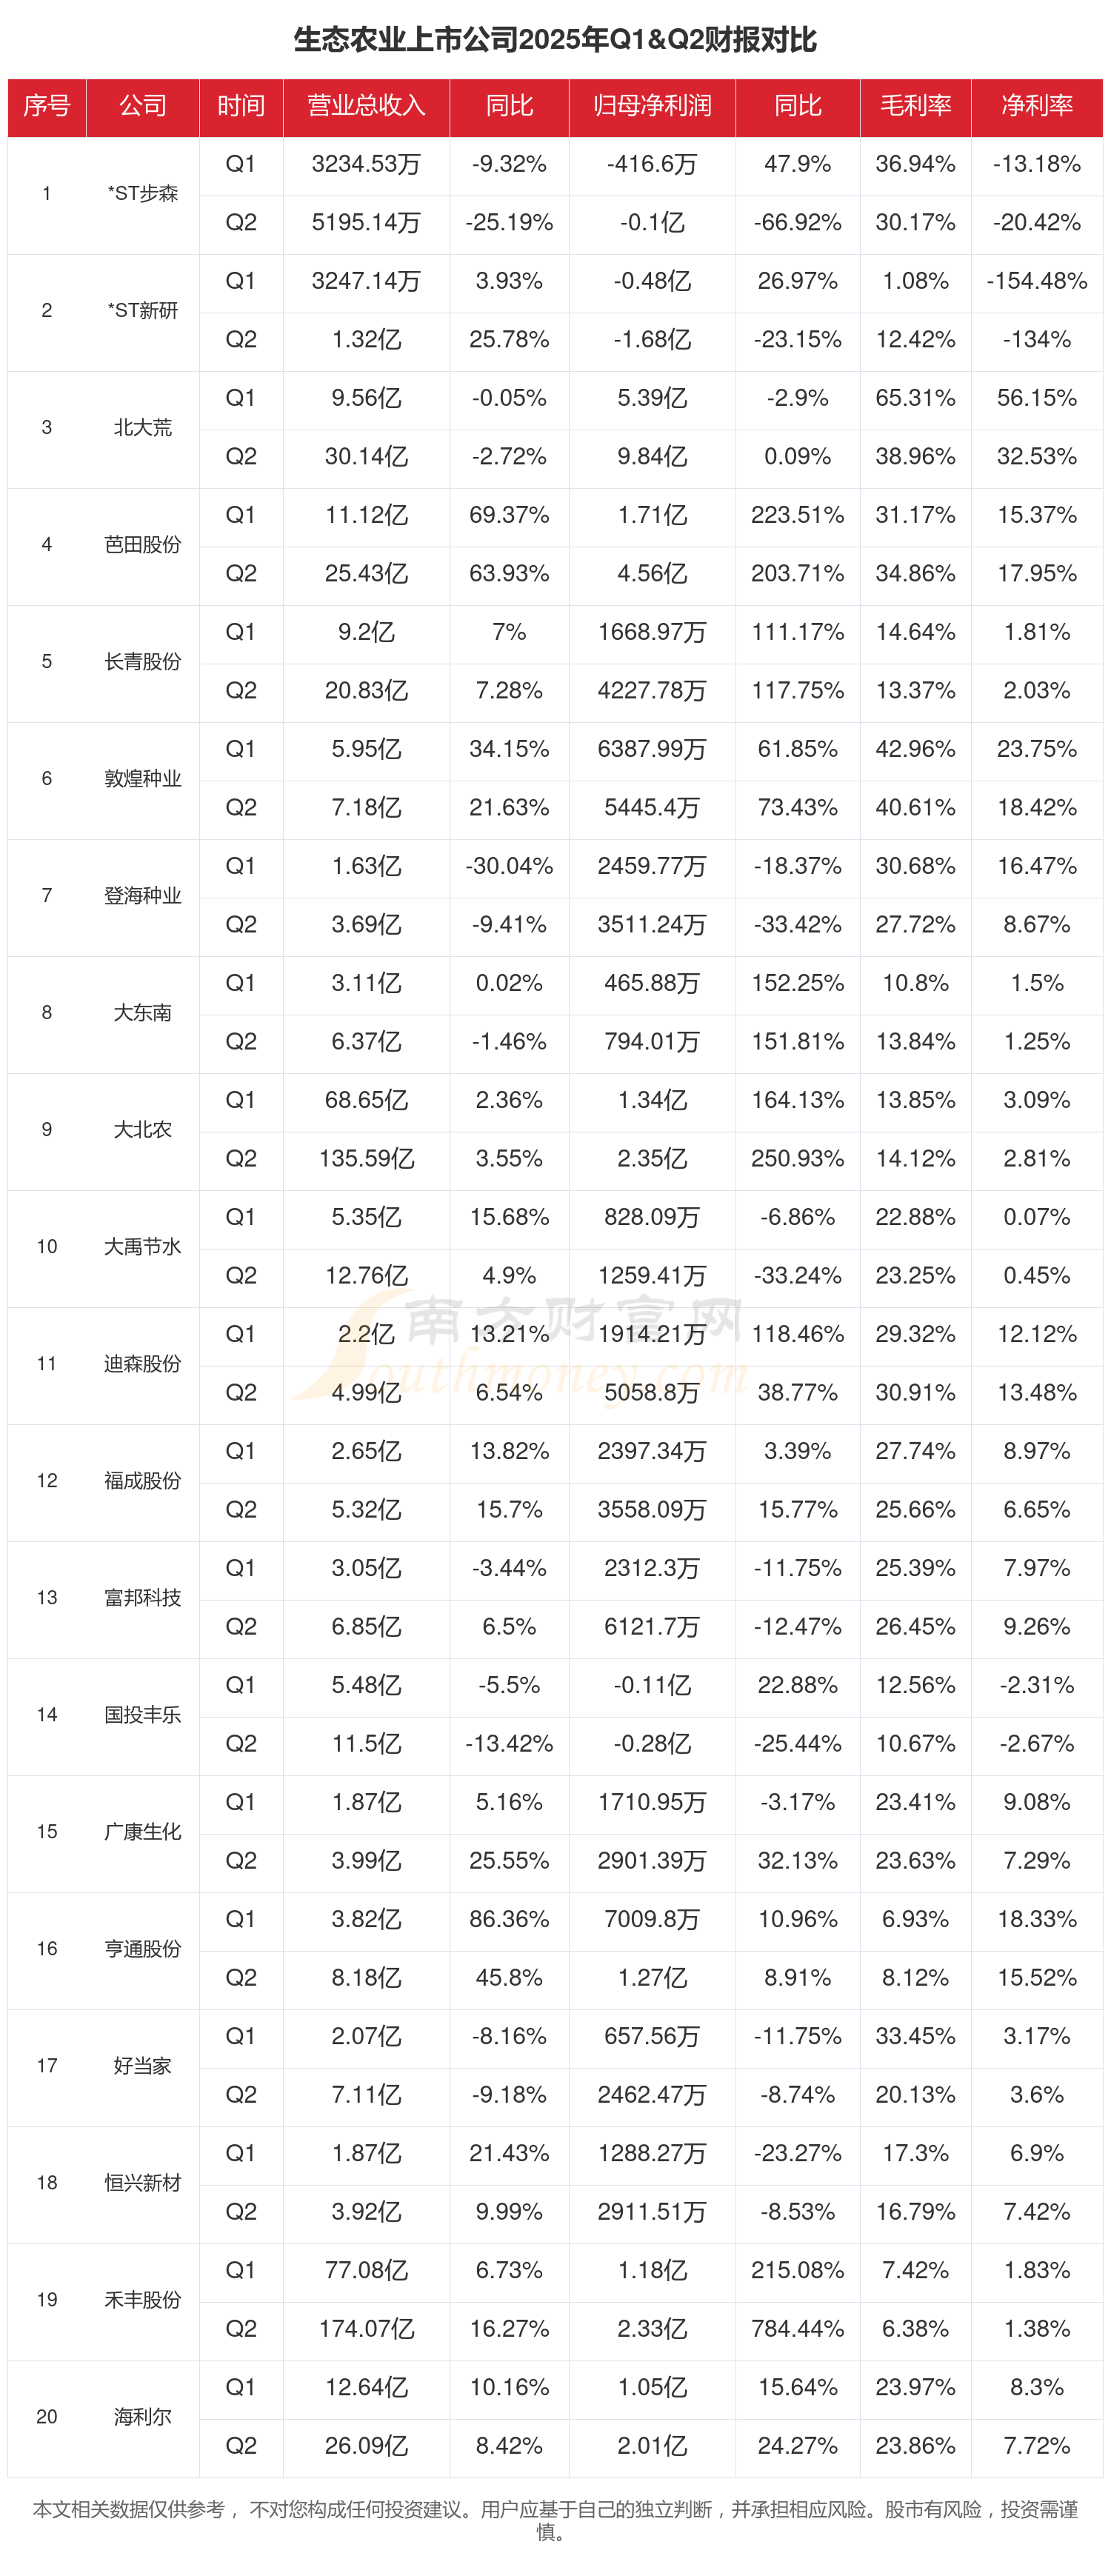
Task: Click company name 大北农
Action: click(143, 1130)
